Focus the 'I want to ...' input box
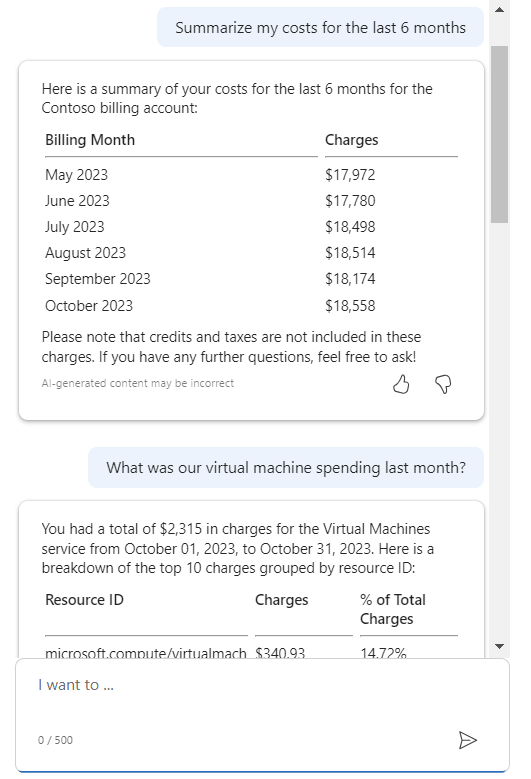Image resolution: width=531 pixels, height=779 pixels. (262, 715)
